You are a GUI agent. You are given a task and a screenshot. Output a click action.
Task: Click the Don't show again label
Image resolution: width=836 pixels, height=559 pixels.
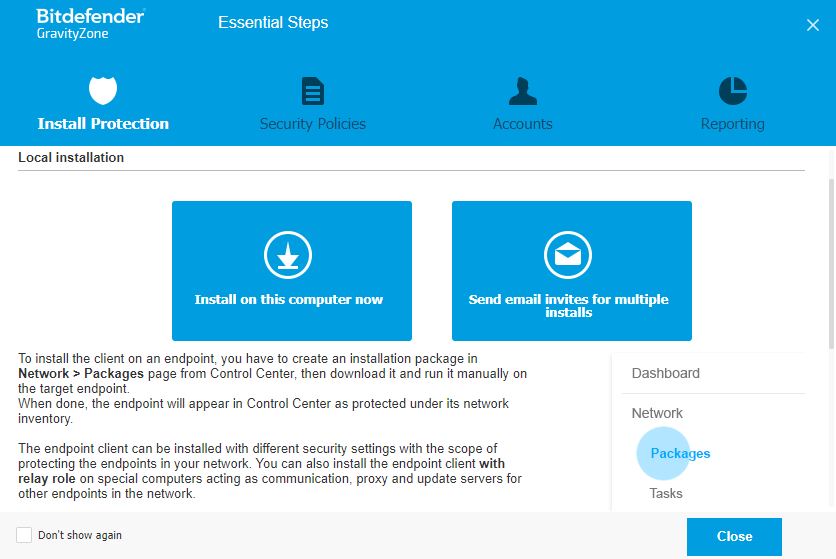pos(80,535)
